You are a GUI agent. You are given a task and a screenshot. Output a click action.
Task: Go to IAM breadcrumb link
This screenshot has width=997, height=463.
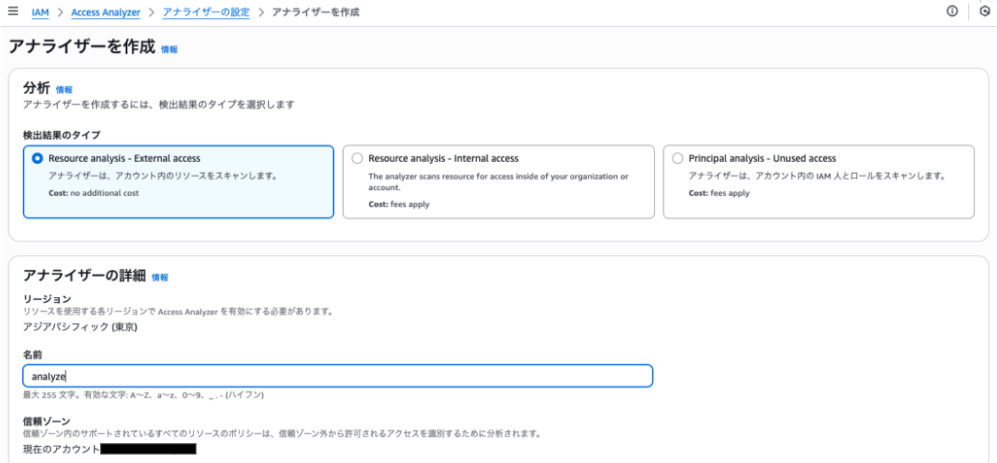pos(40,12)
